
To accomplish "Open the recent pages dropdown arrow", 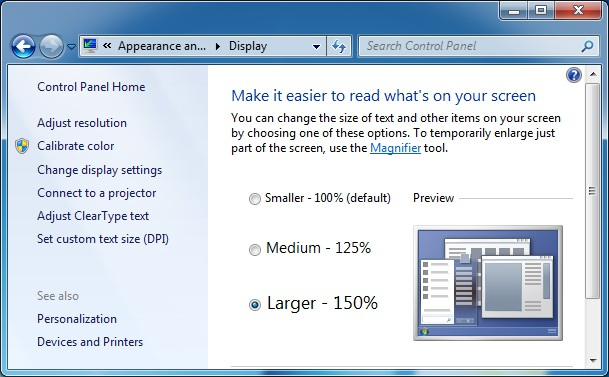I will click(71, 47).
